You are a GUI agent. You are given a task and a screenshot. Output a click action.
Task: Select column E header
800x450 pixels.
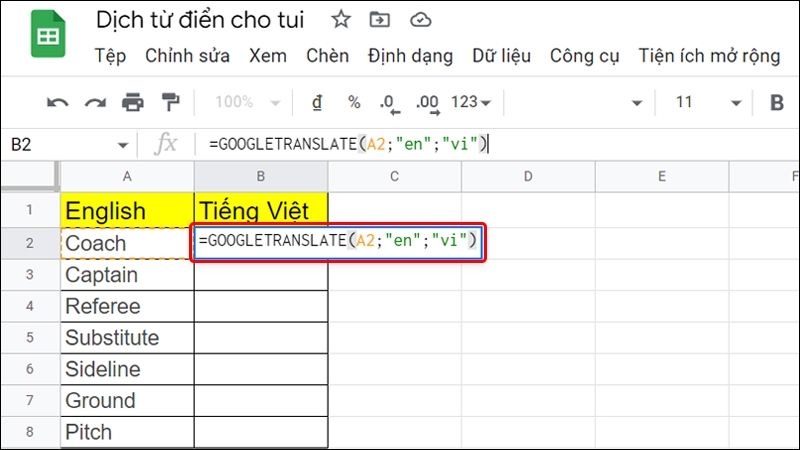[662, 177]
